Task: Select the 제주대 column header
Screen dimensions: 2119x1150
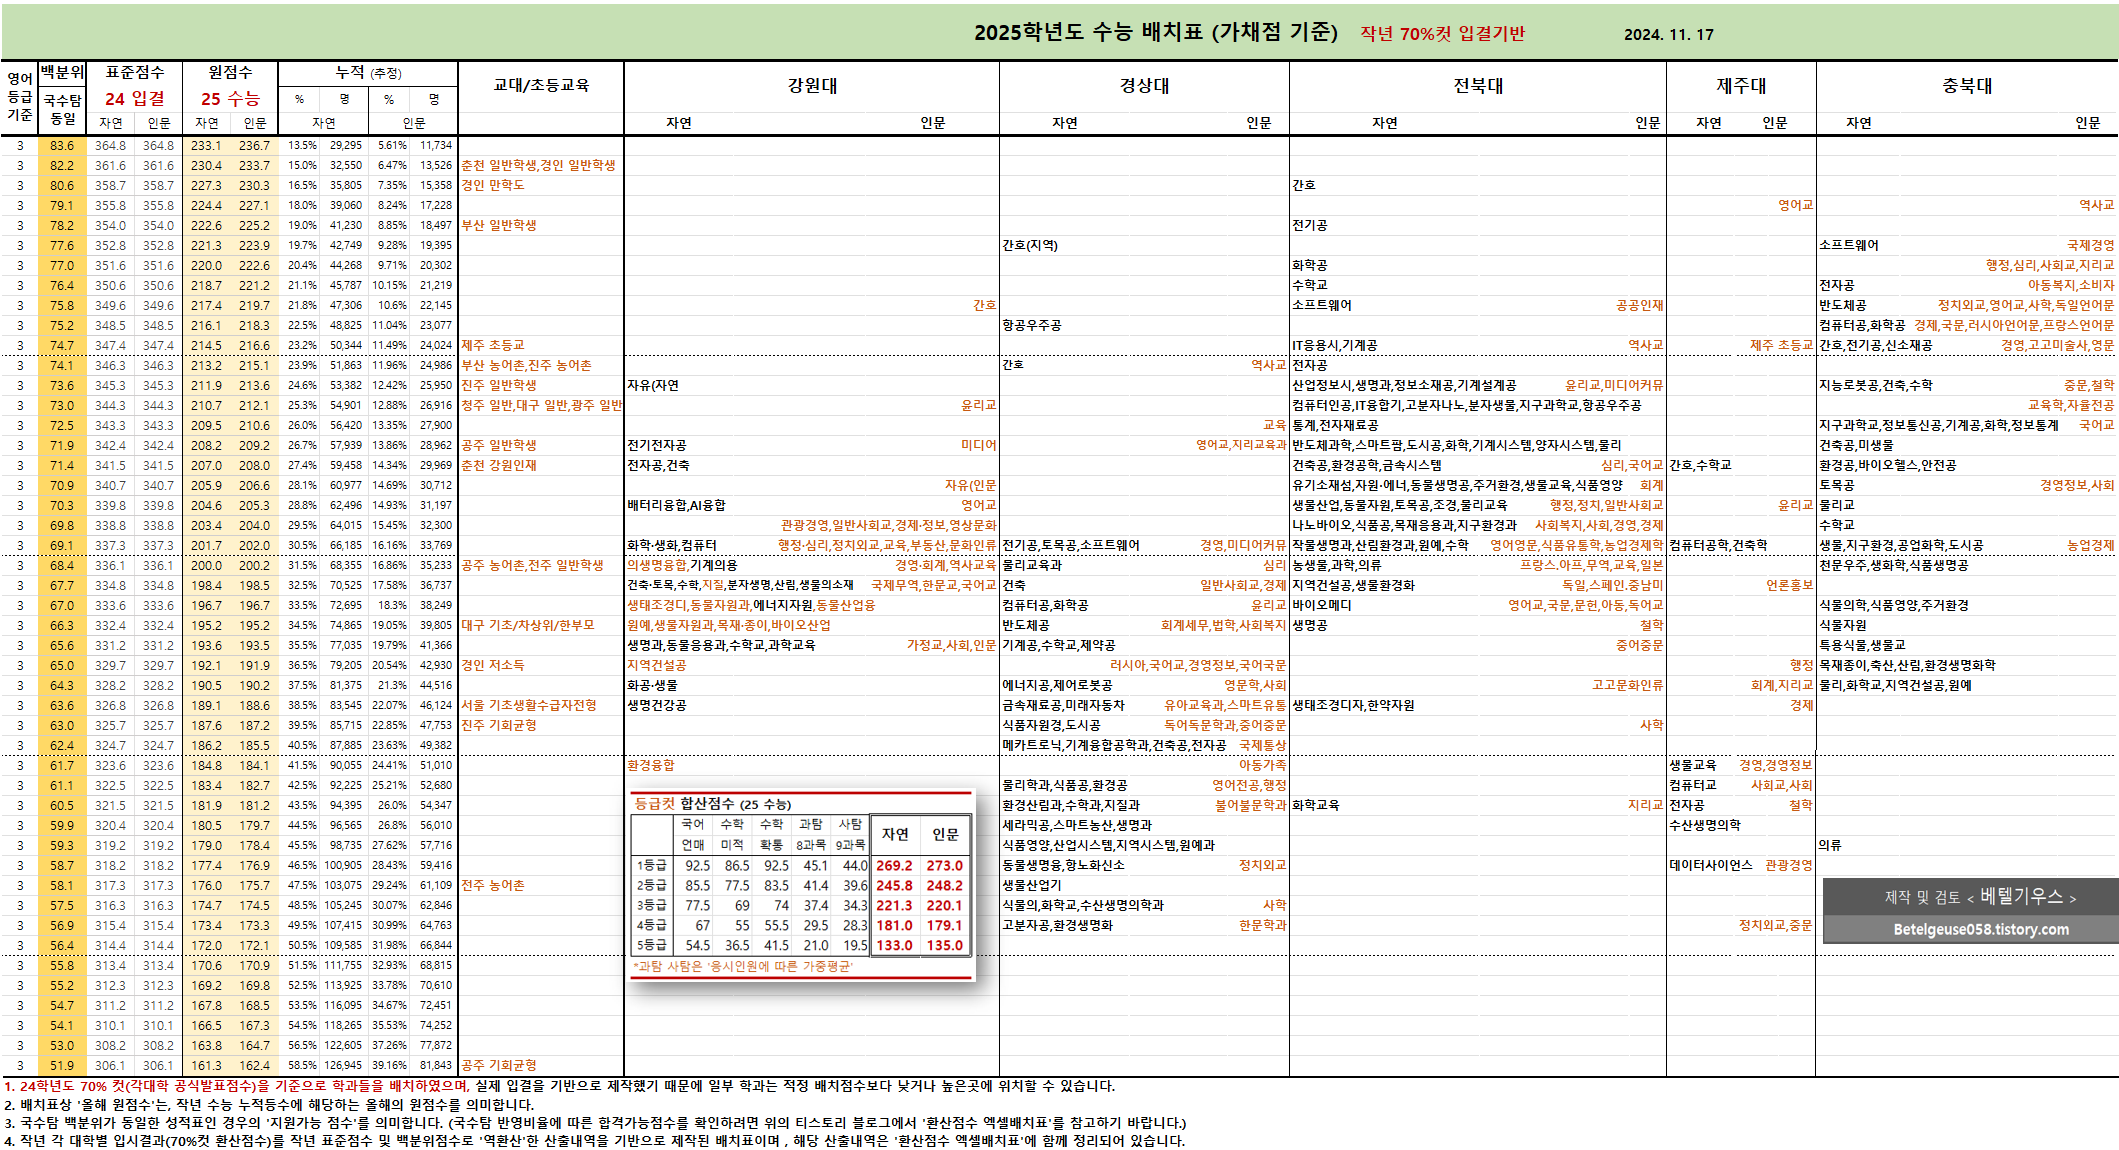Action: [x=1740, y=86]
